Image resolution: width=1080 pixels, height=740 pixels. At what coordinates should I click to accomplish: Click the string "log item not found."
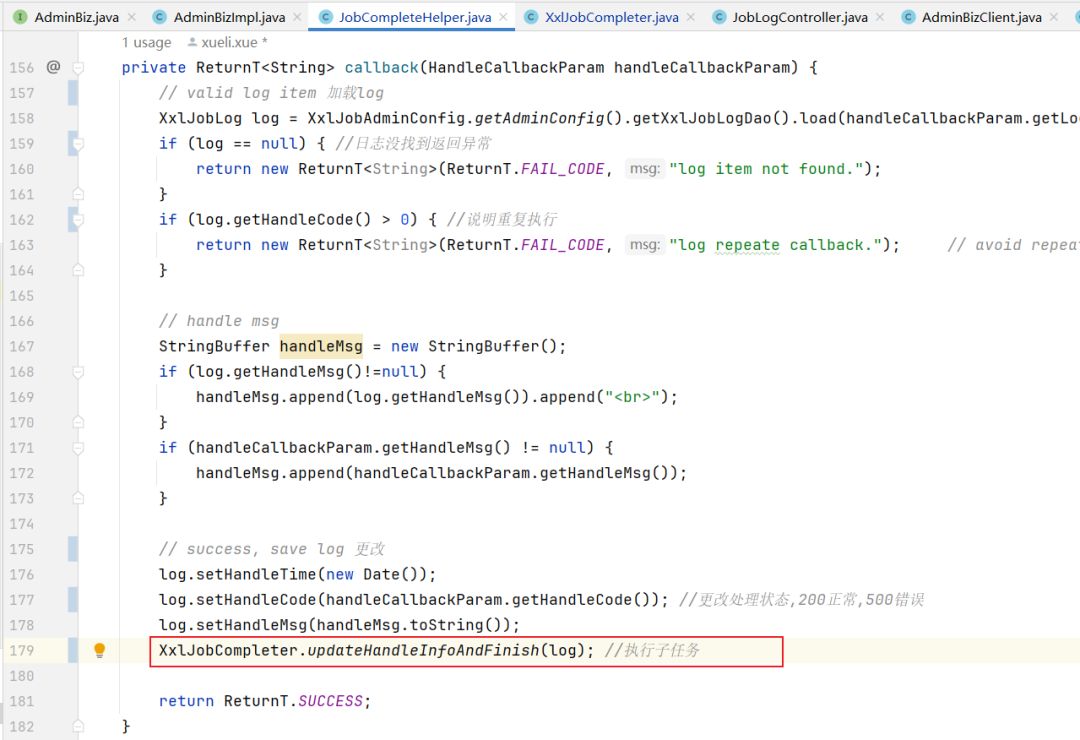tap(766, 169)
